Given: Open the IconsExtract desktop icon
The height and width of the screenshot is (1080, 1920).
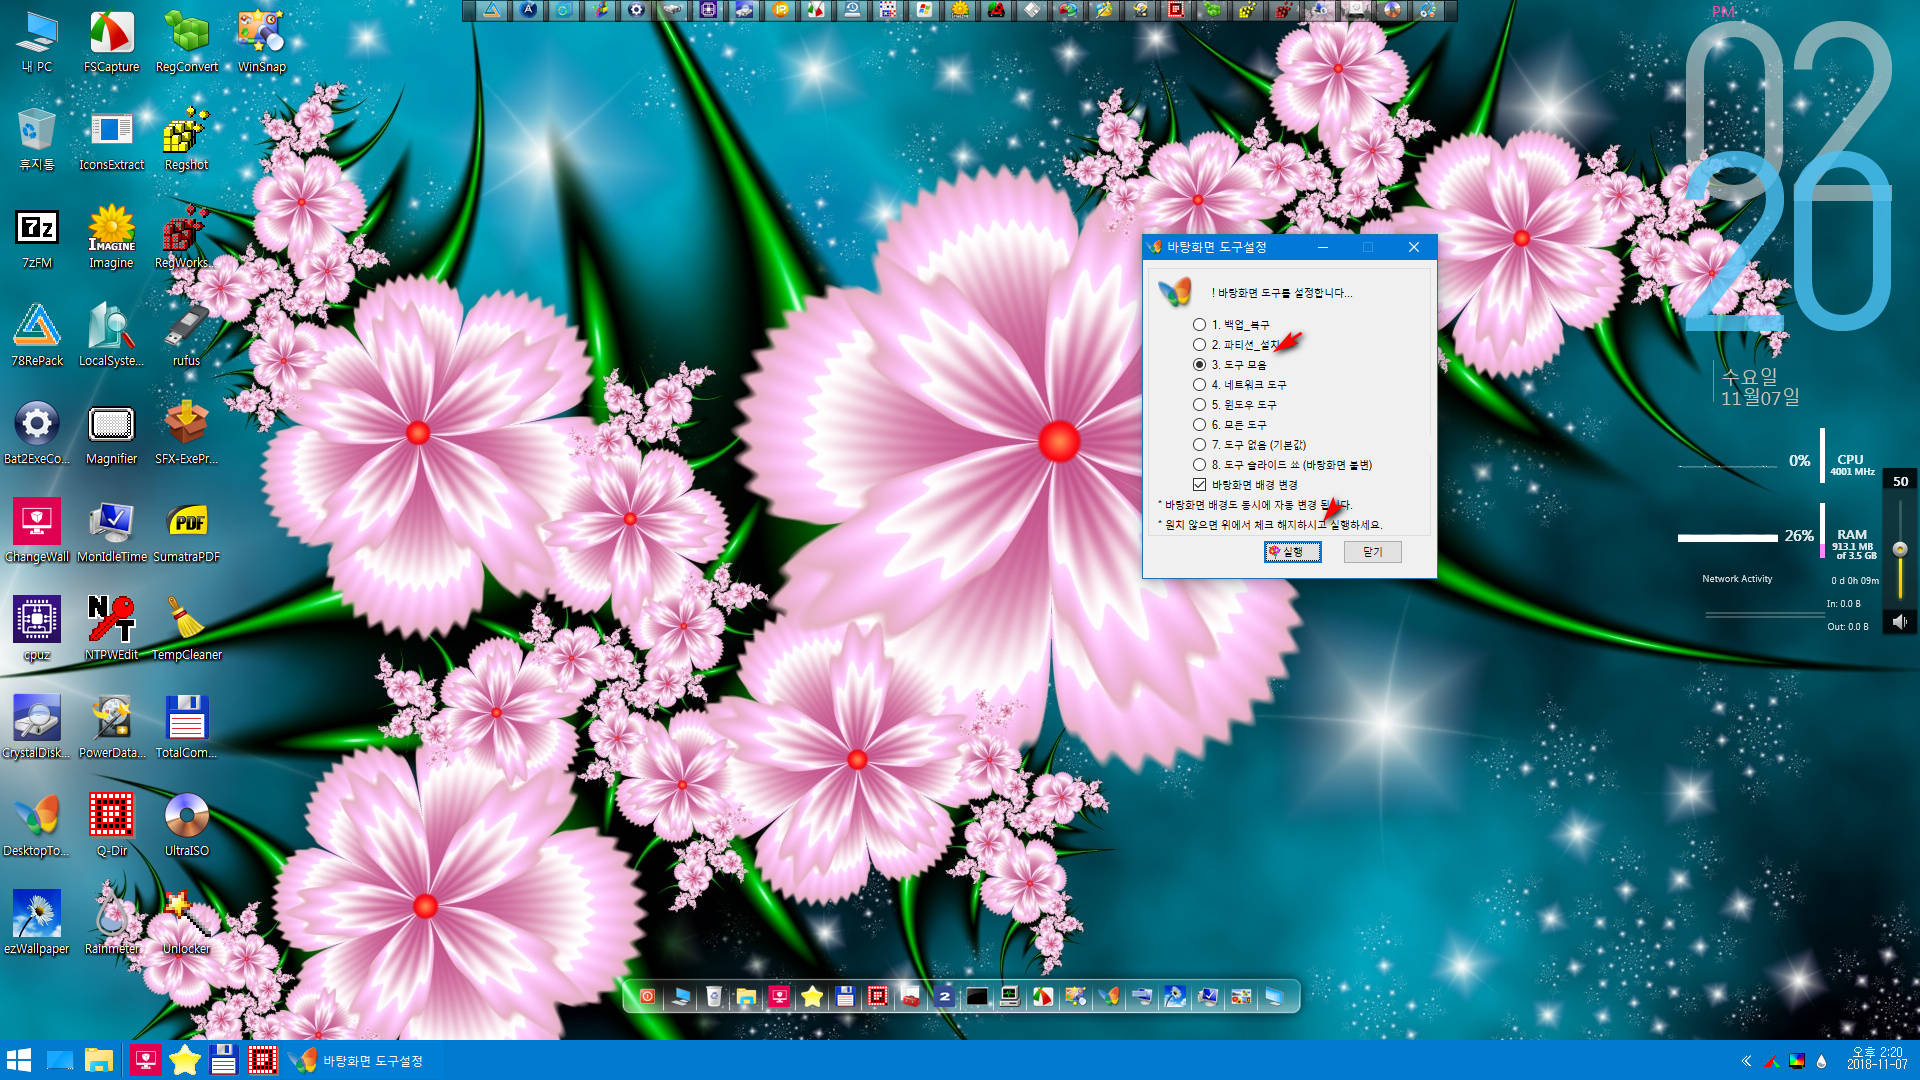Looking at the screenshot, I should (x=111, y=140).
